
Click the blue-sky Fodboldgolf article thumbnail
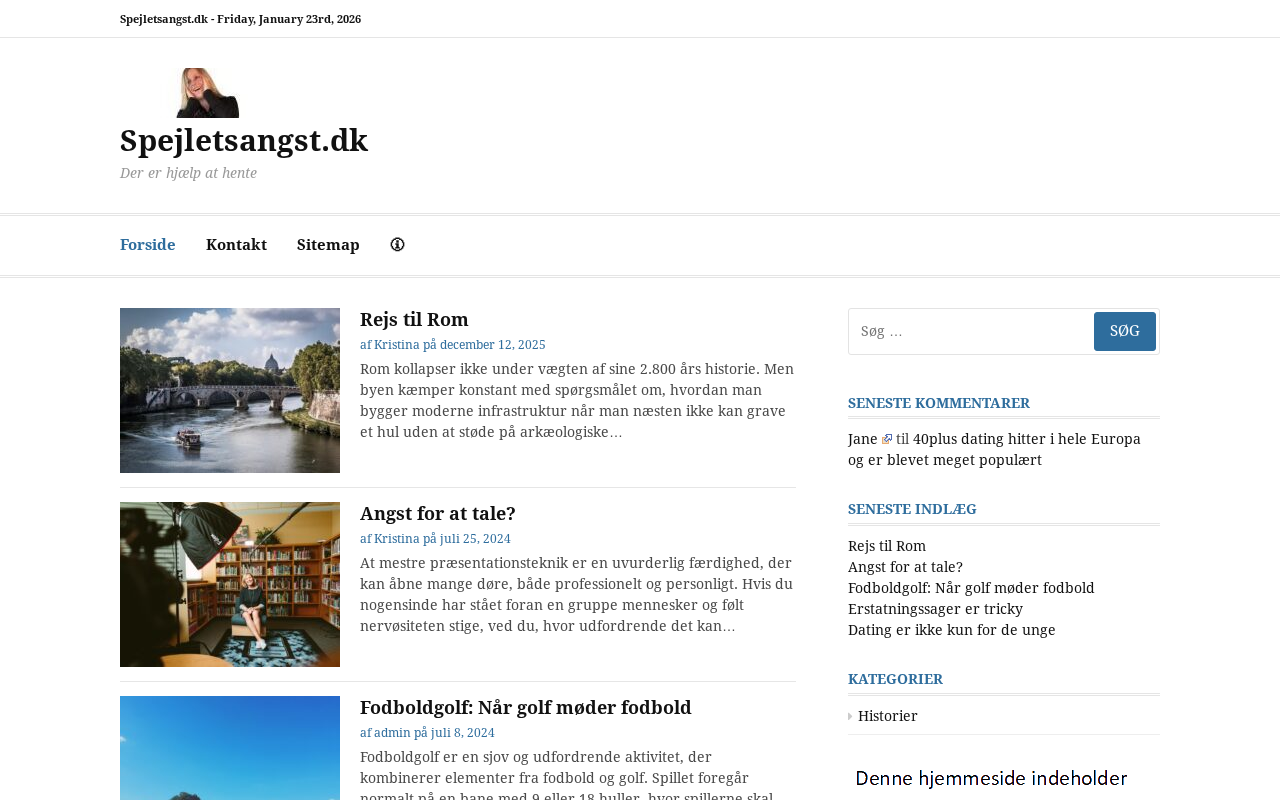230,748
